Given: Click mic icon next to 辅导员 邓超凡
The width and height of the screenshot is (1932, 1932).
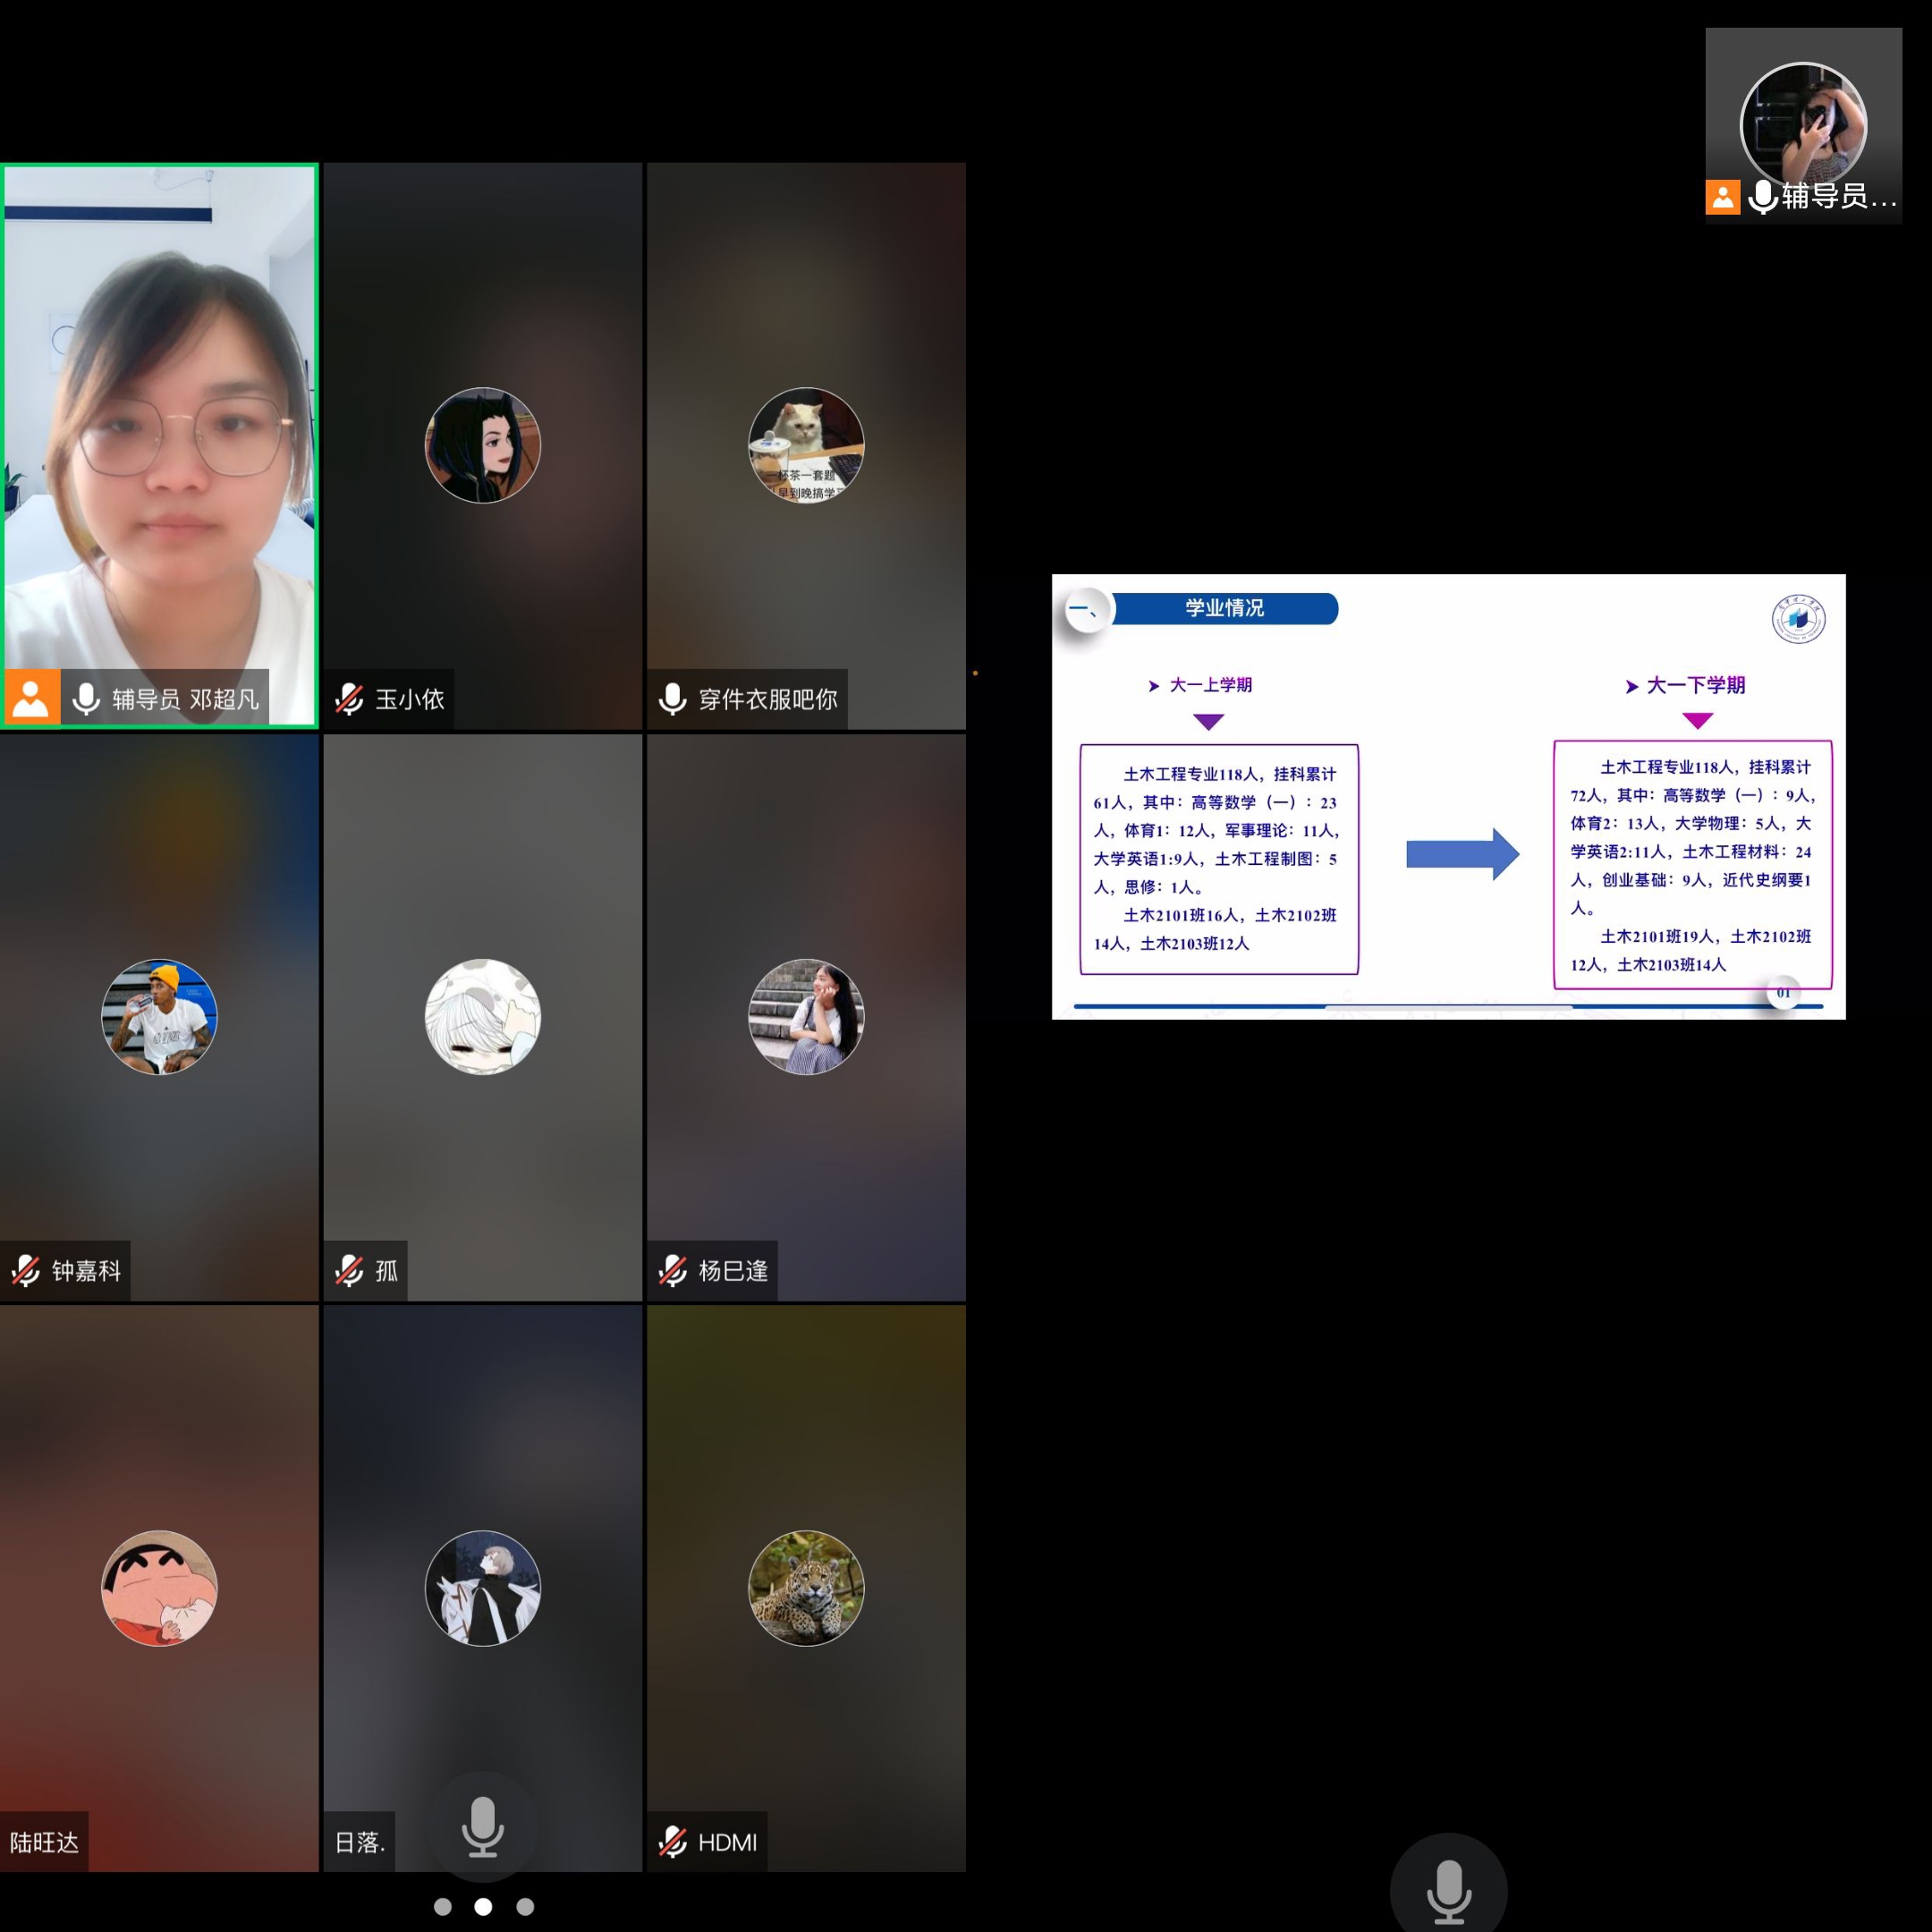Looking at the screenshot, I should click(86, 699).
